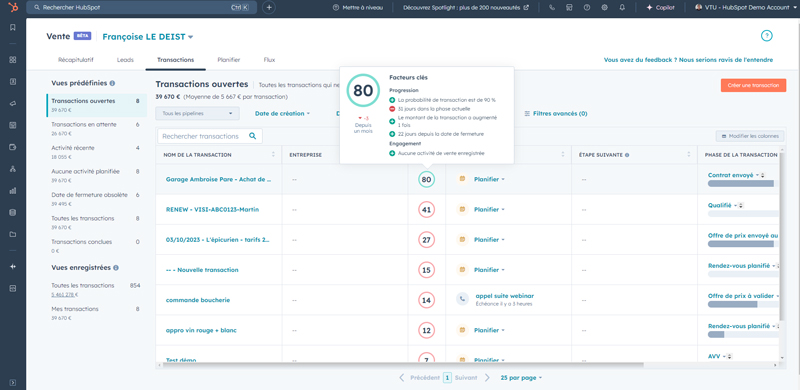This screenshot has height=390, width=800.
Task: Open the phone calling icon in top bar
Action: (552, 8)
